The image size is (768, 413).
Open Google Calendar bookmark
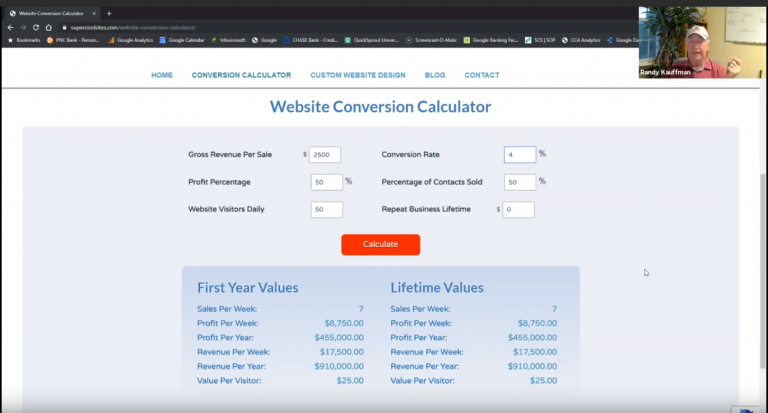pyautogui.click(x=182, y=40)
